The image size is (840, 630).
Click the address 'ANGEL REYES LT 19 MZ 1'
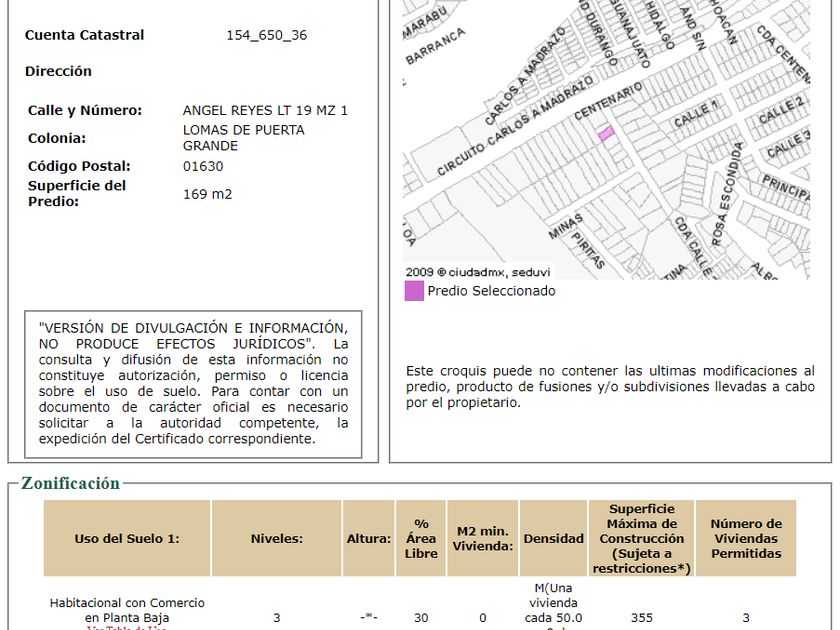[265, 110]
